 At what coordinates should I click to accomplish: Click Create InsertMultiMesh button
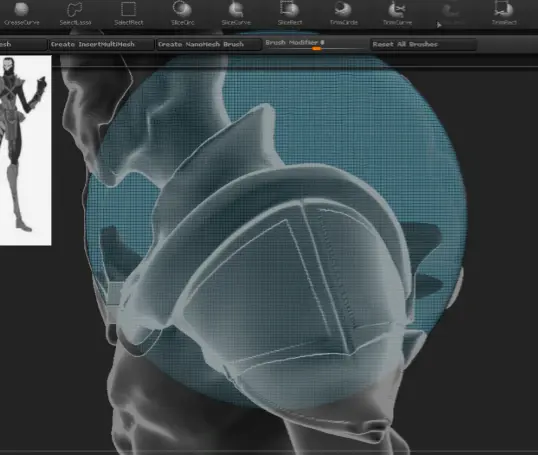101,44
